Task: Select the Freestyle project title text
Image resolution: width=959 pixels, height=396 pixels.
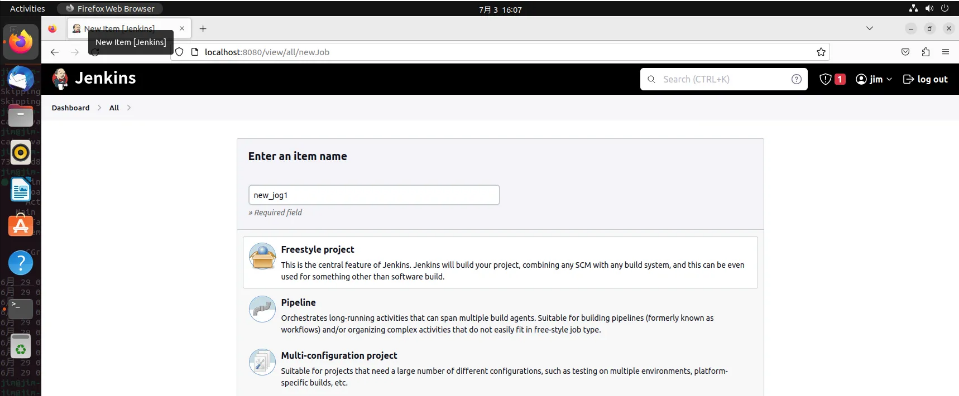Action: (317, 250)
